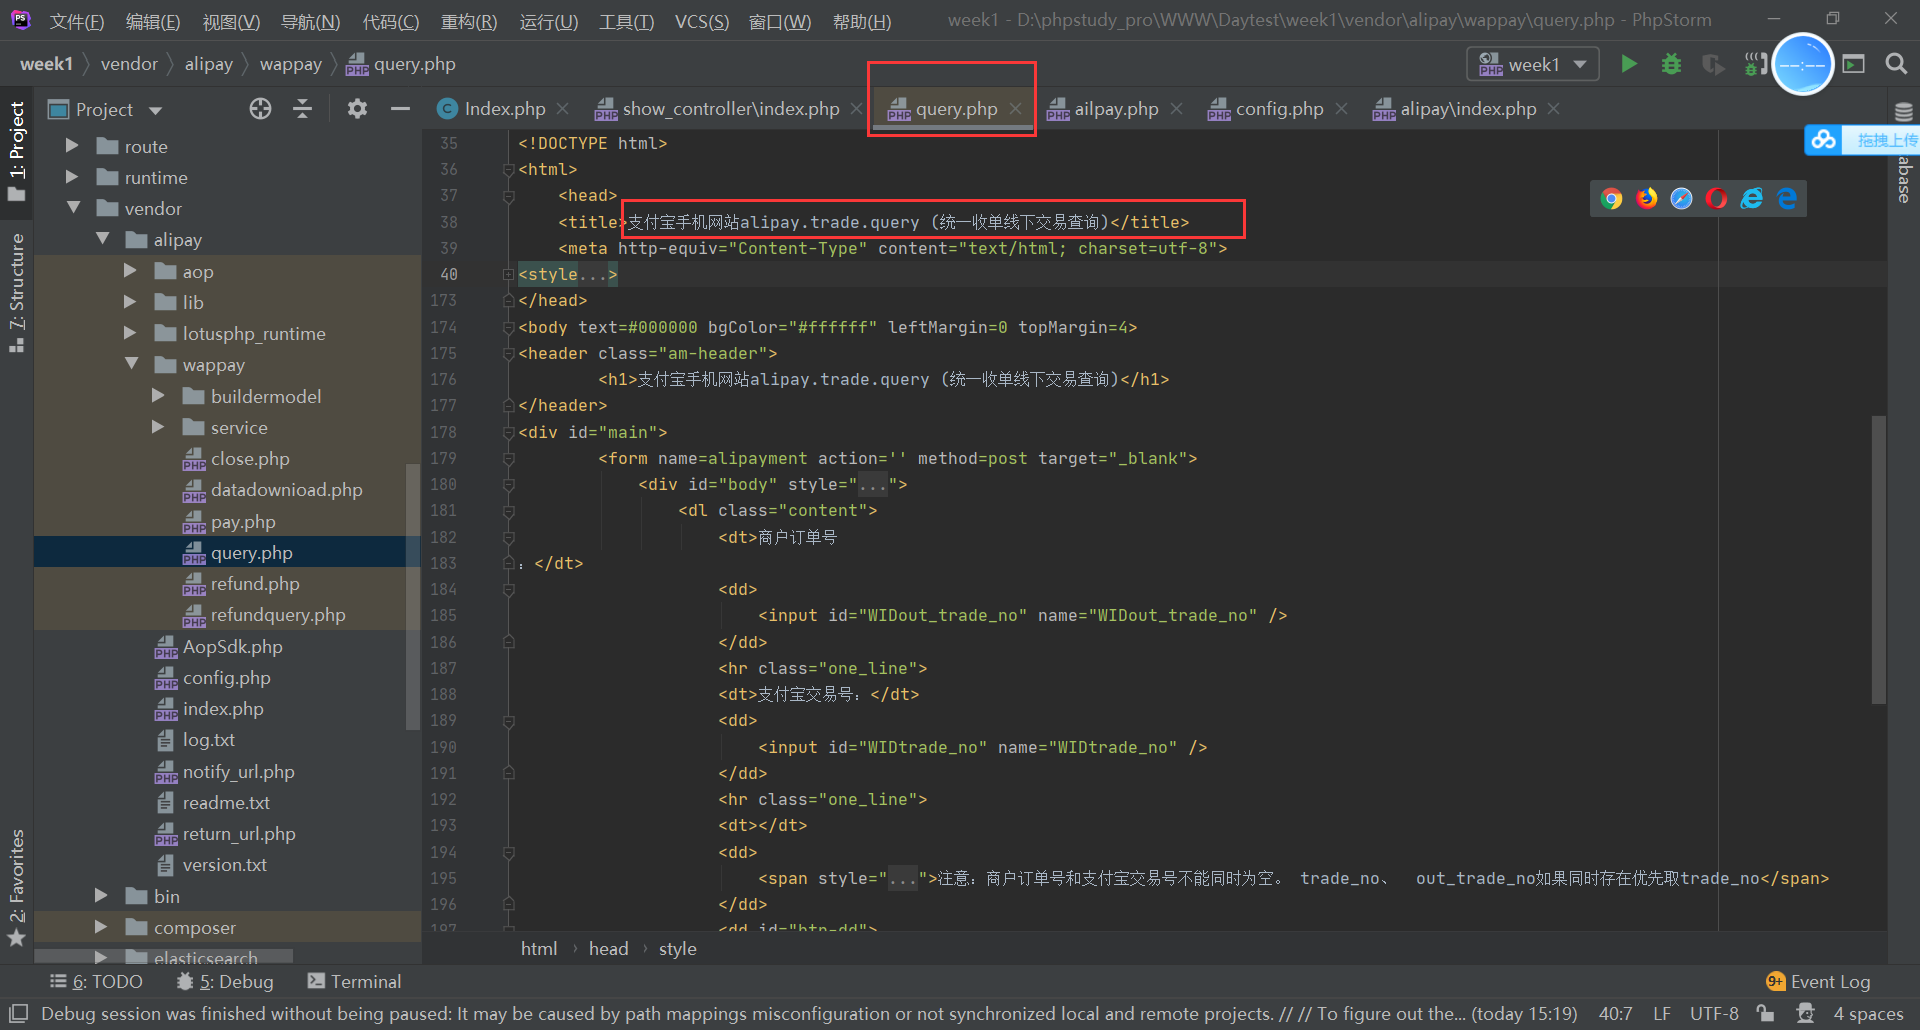The image size is (1920, 1030).
Task: Expand the runtime folder
Action: point(72,177)
